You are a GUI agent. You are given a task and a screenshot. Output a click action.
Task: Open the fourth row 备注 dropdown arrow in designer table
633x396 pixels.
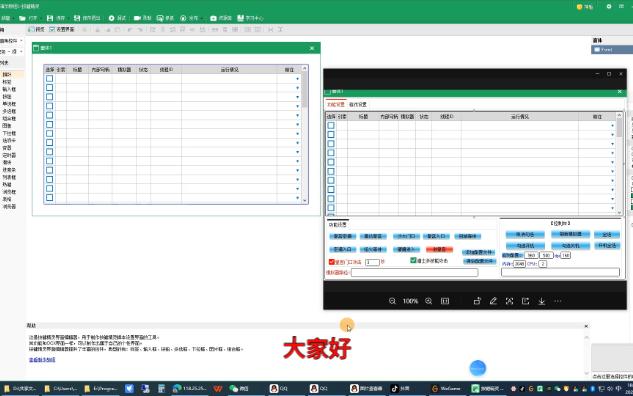pyautogui.click(x=298, y=107)
